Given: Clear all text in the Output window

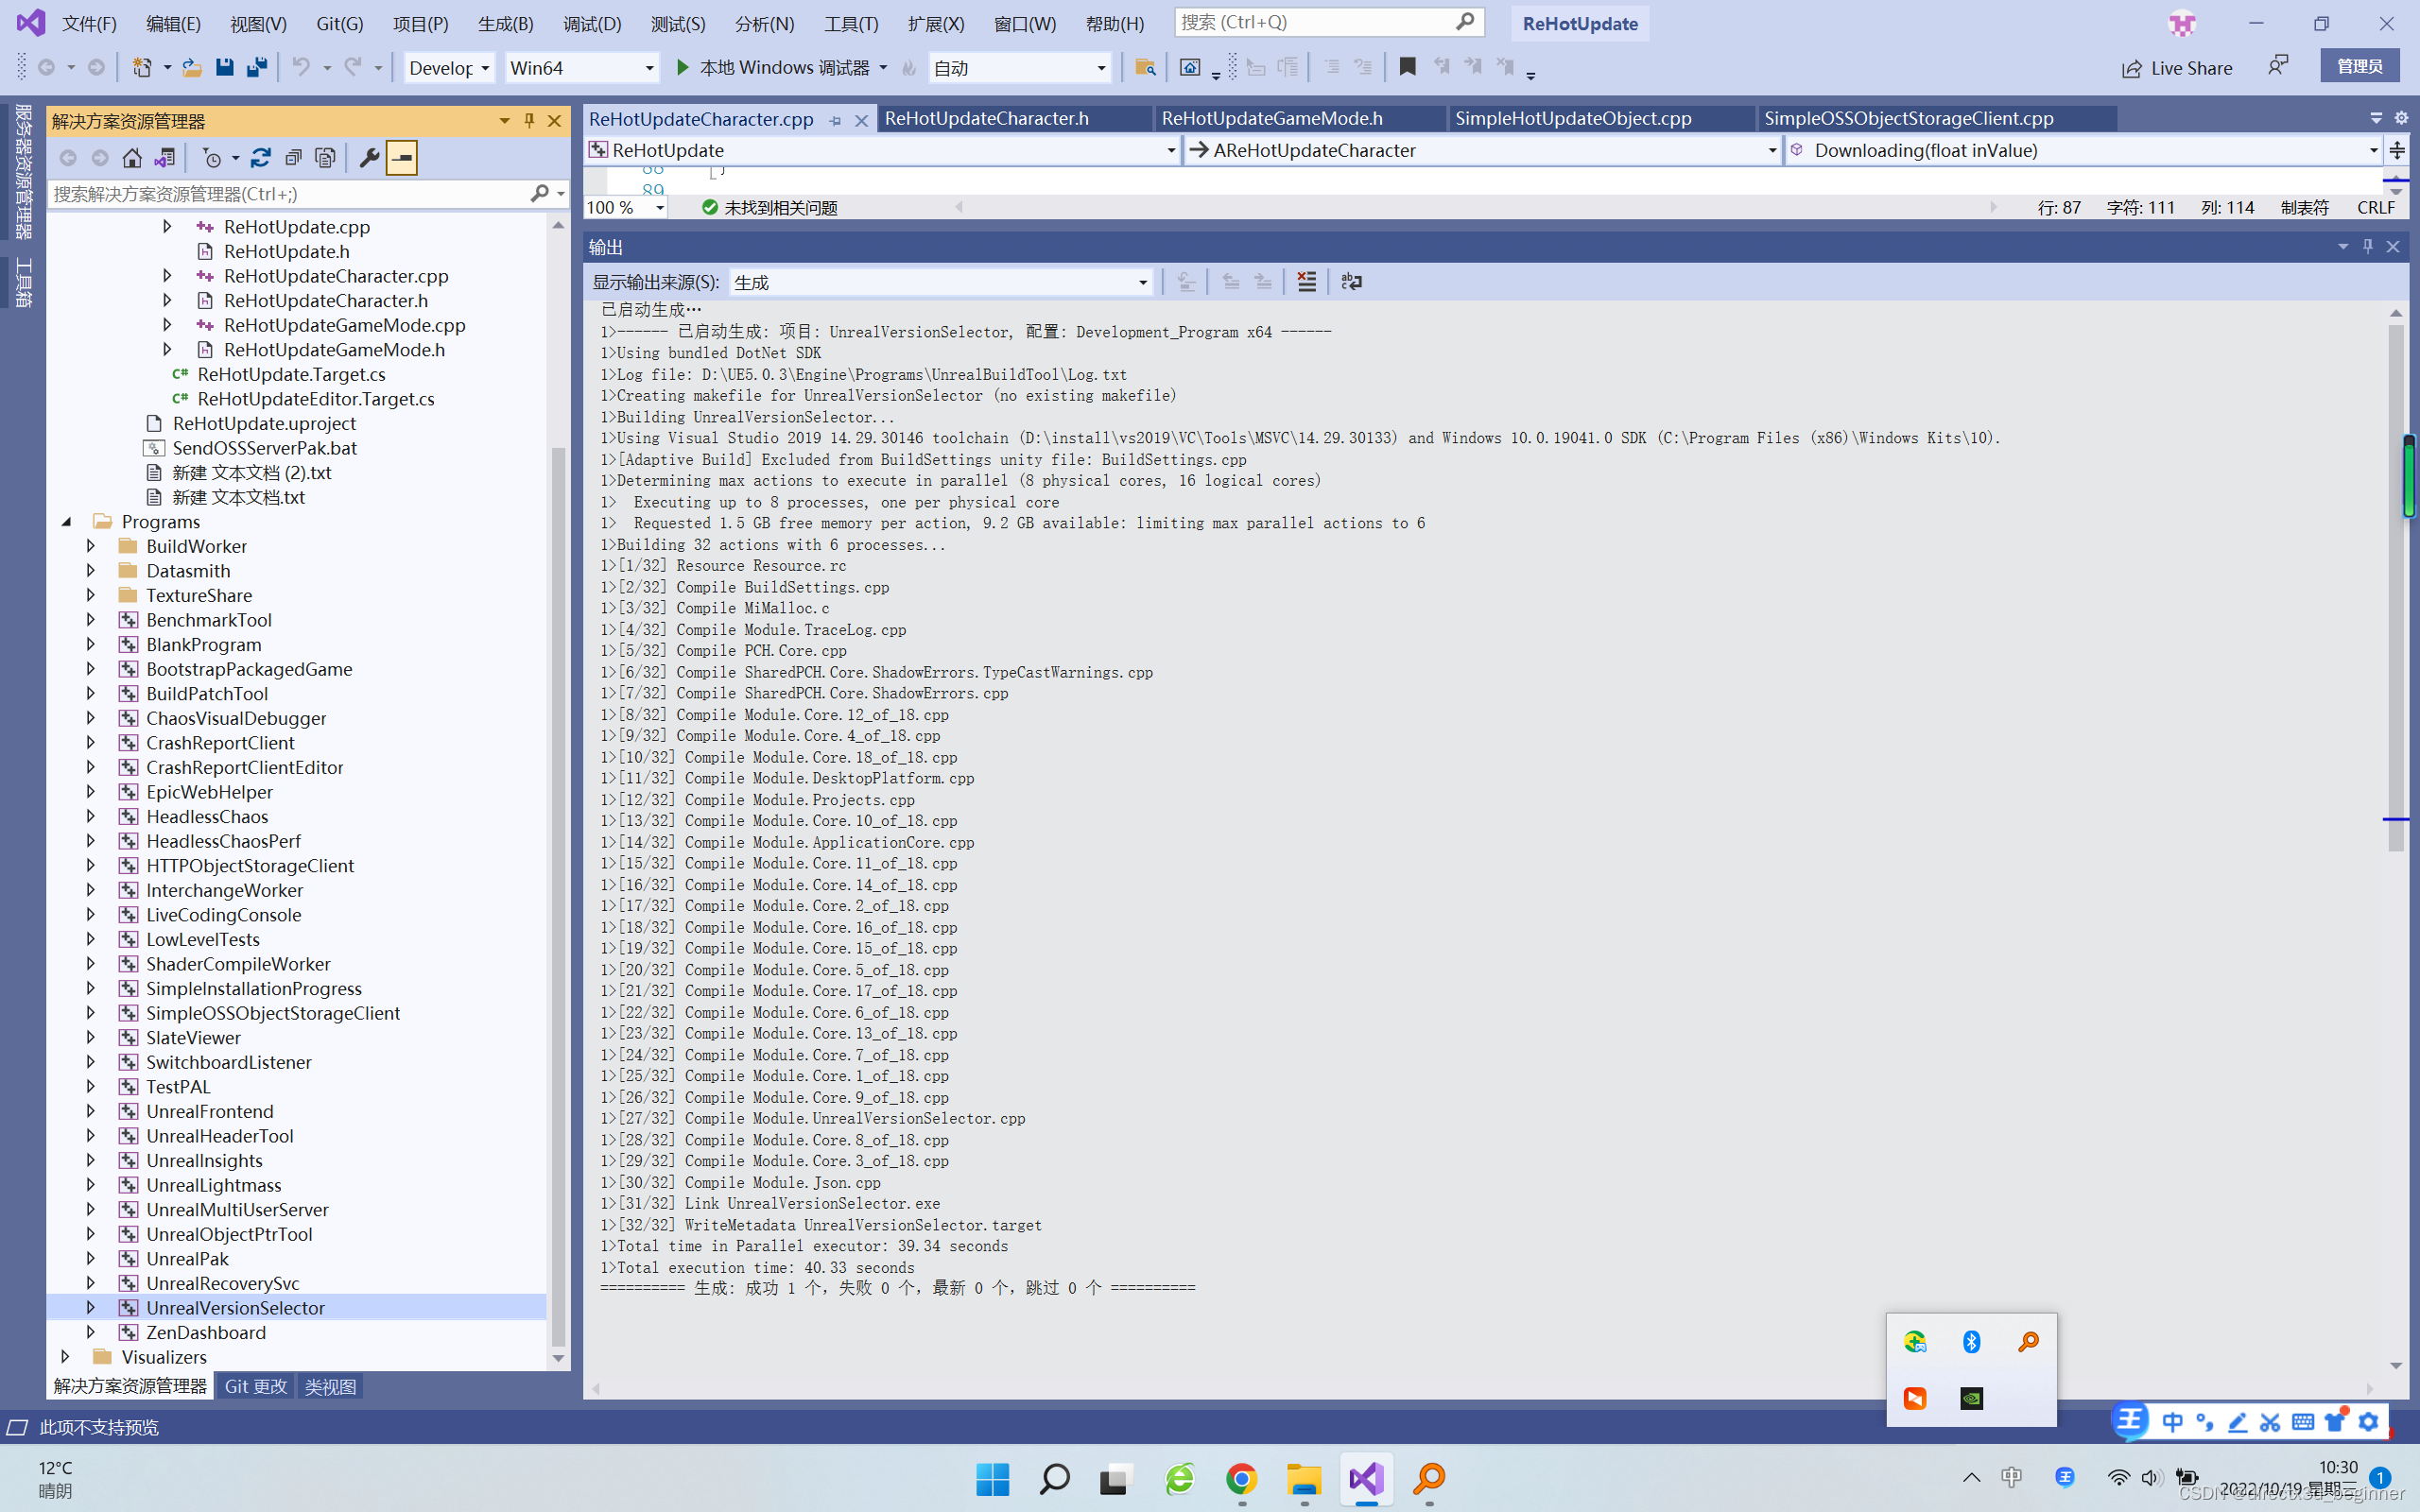Looking at the screenshot, I should tap(1306, 282).
